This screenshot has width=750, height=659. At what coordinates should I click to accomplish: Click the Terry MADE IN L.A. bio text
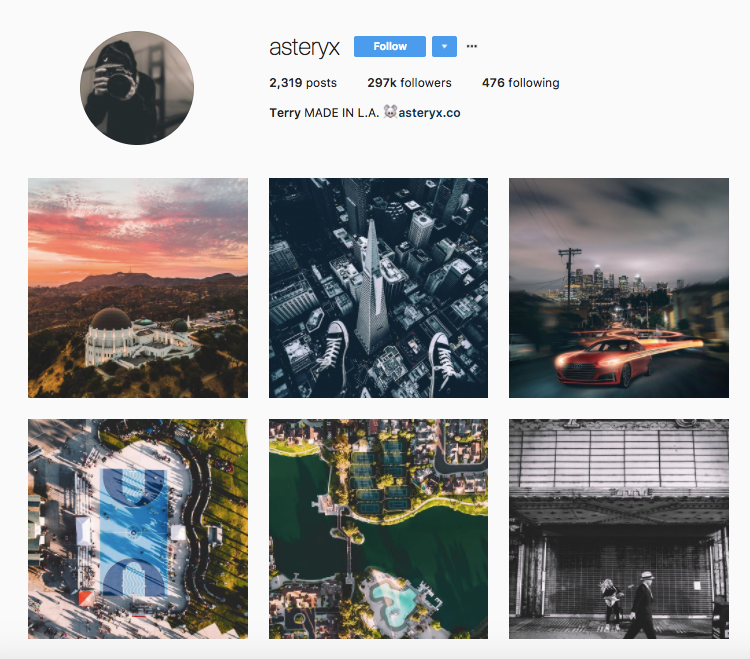[324, 113]
